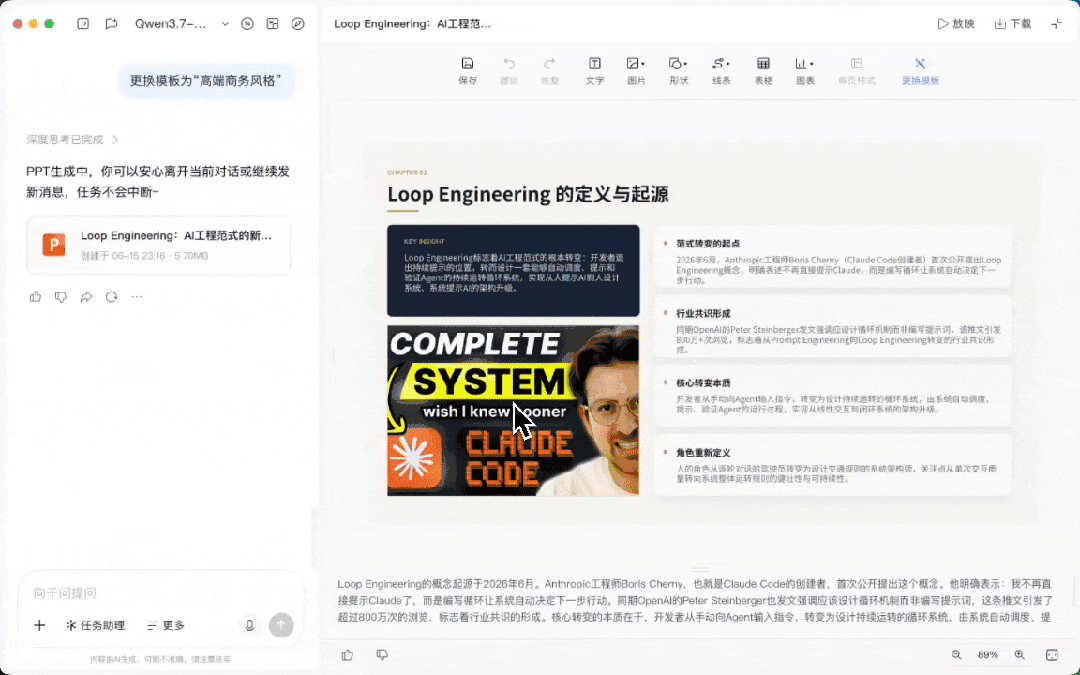Select the 角色重新定义 card
Image resolution: width=1080 pixels, height=675 pixels.
click(x=833, y=465)
